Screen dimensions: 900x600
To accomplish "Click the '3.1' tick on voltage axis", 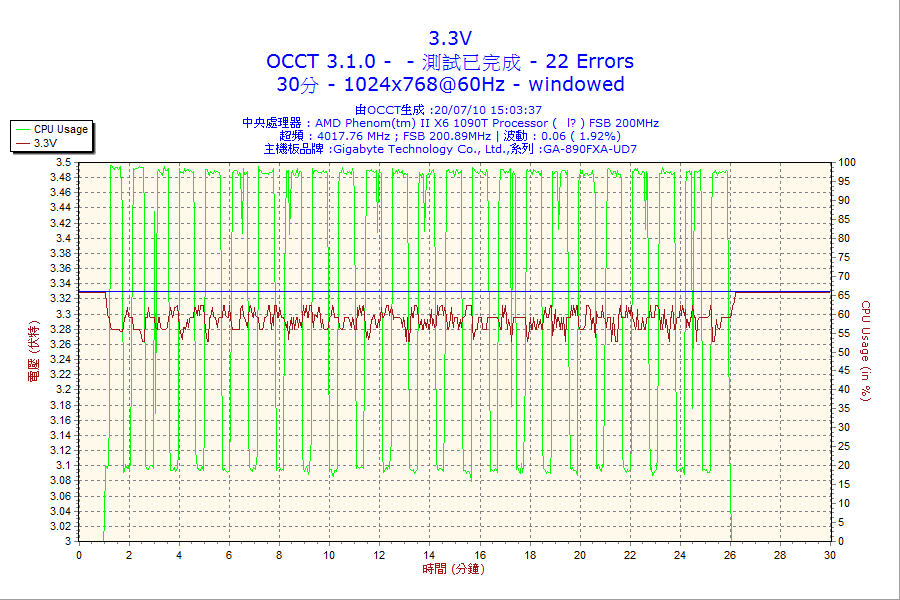I will click(64, 466).
